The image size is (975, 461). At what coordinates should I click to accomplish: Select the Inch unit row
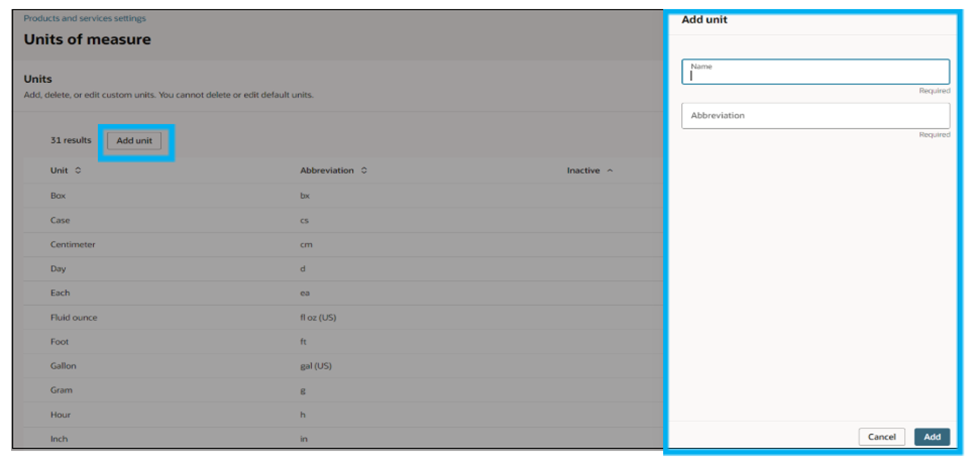[x=343, y=438]
